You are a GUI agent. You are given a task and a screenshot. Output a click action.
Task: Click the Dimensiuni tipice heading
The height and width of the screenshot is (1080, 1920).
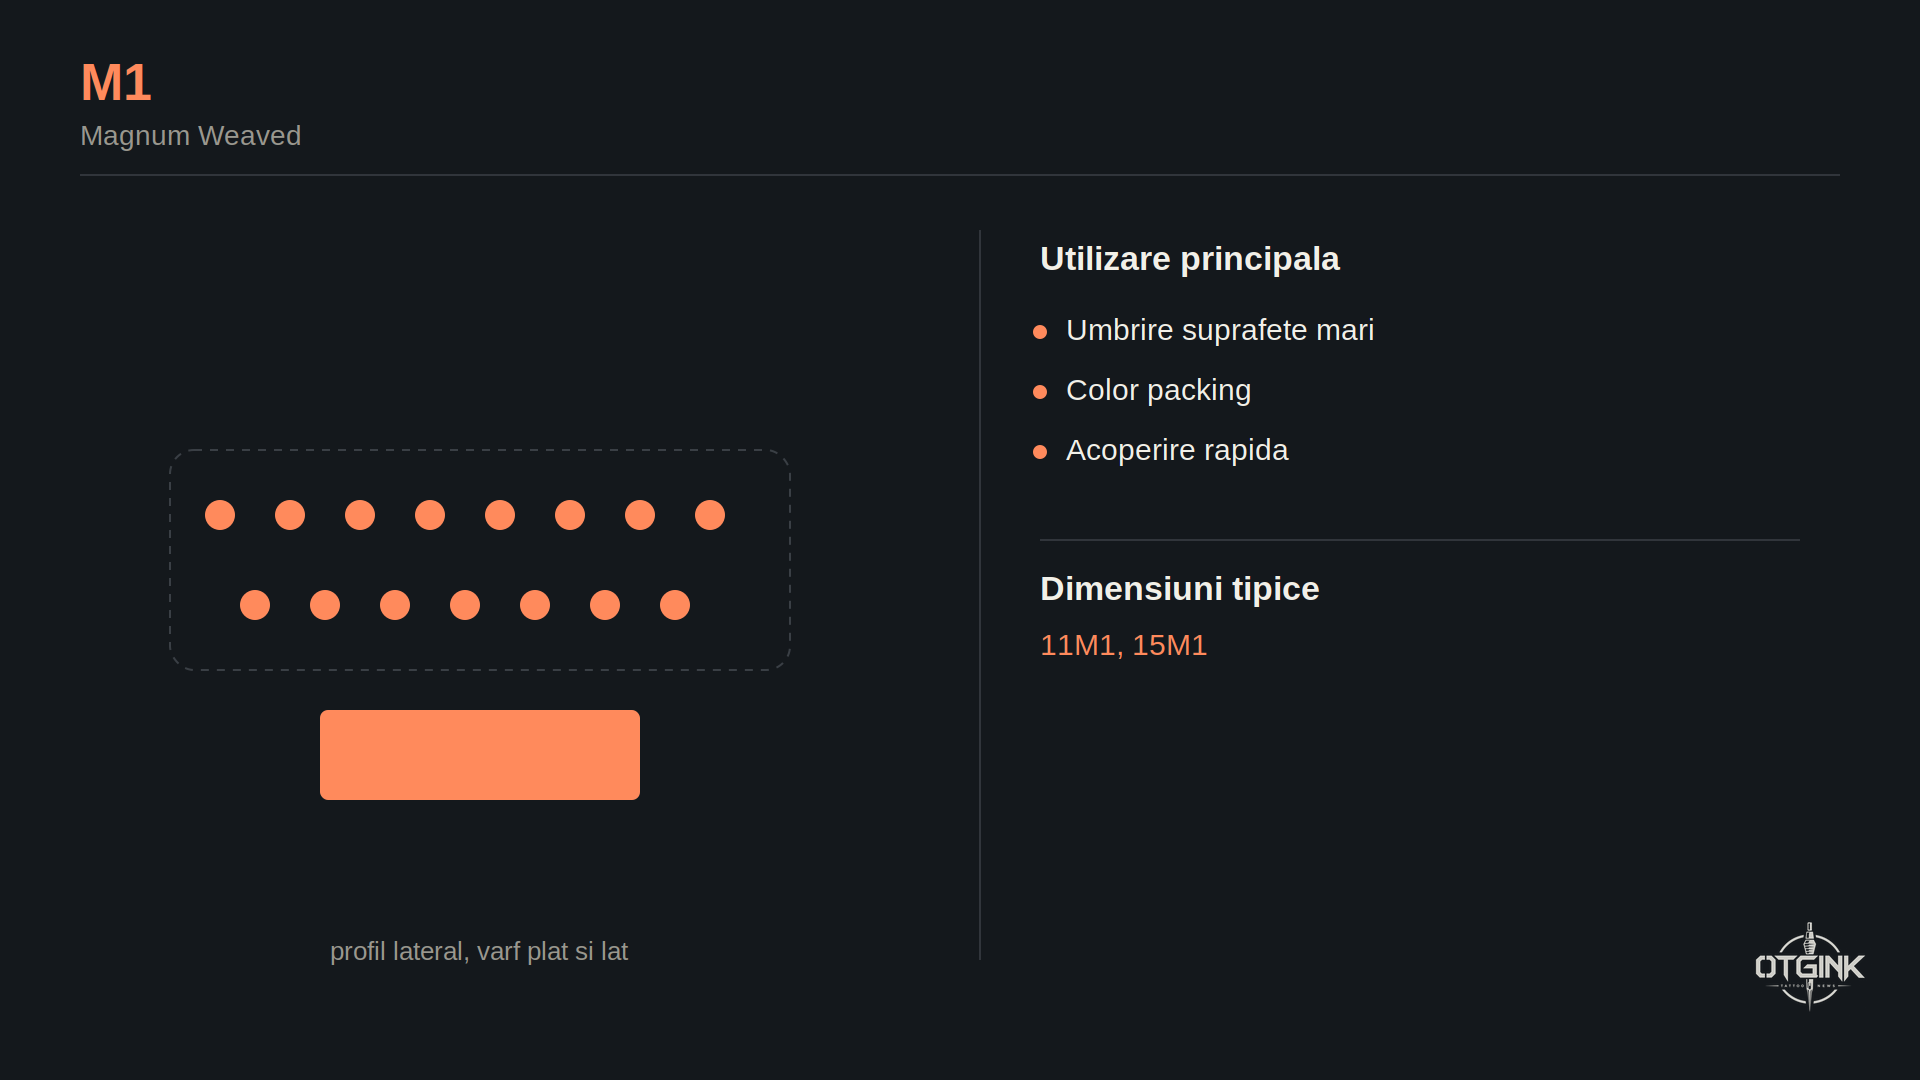pos(1179,589)
